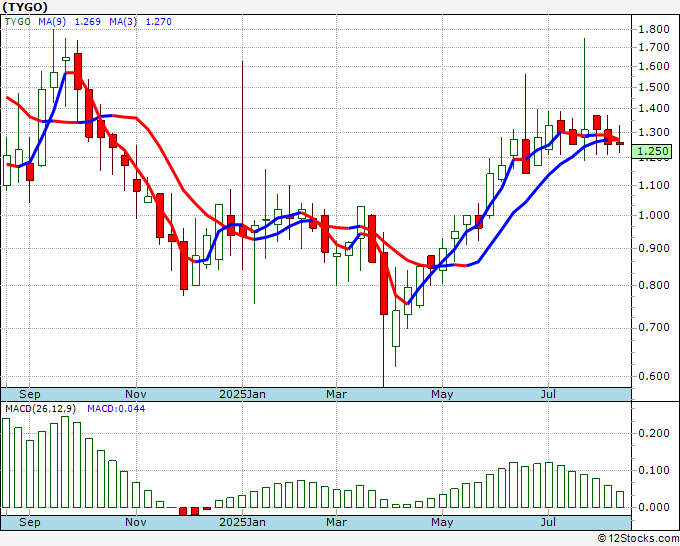
Task: Select the MA(3) value 1.270
Action: 159,21
